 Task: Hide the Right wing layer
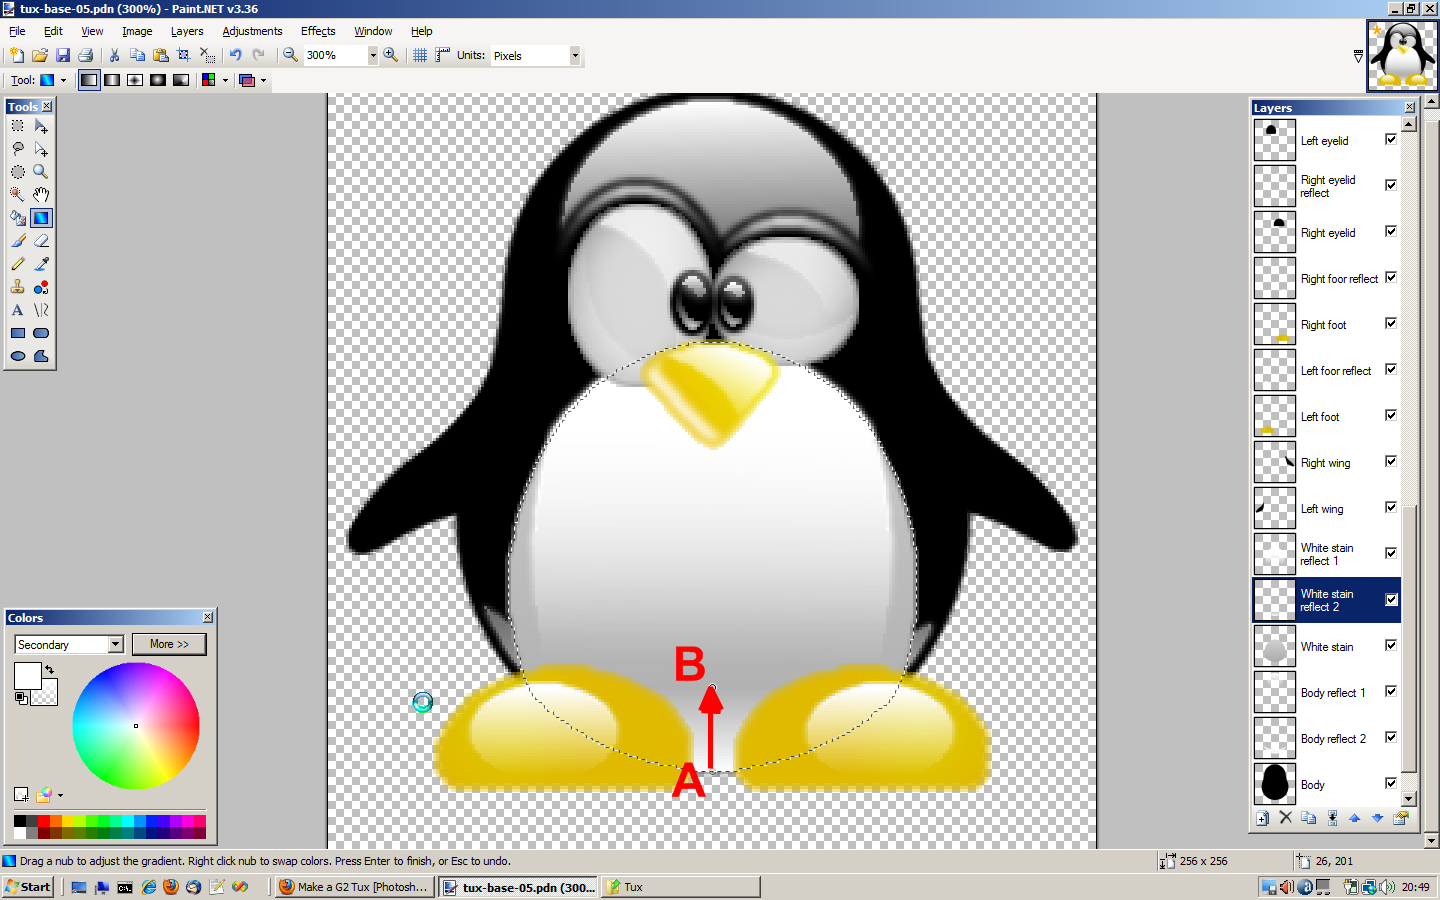click(x=1391, y=461)
